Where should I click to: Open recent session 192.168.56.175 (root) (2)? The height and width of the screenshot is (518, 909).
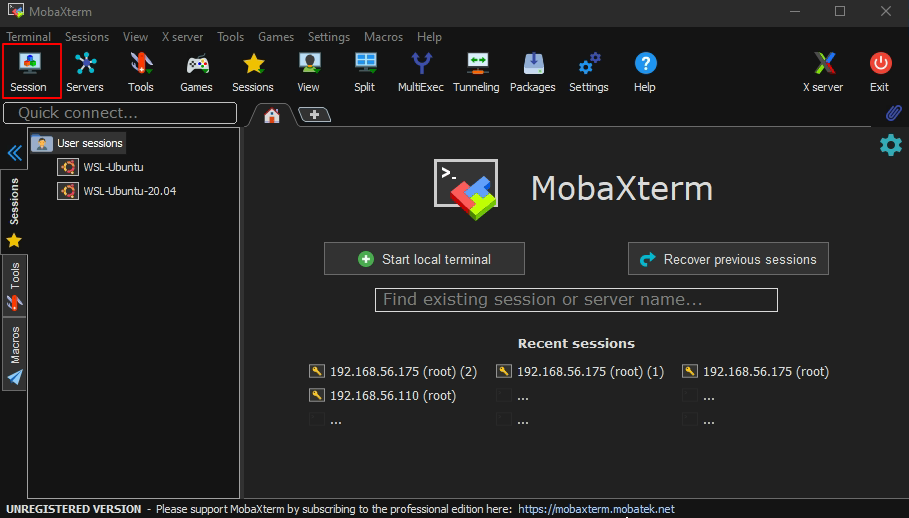click(394, 371)
